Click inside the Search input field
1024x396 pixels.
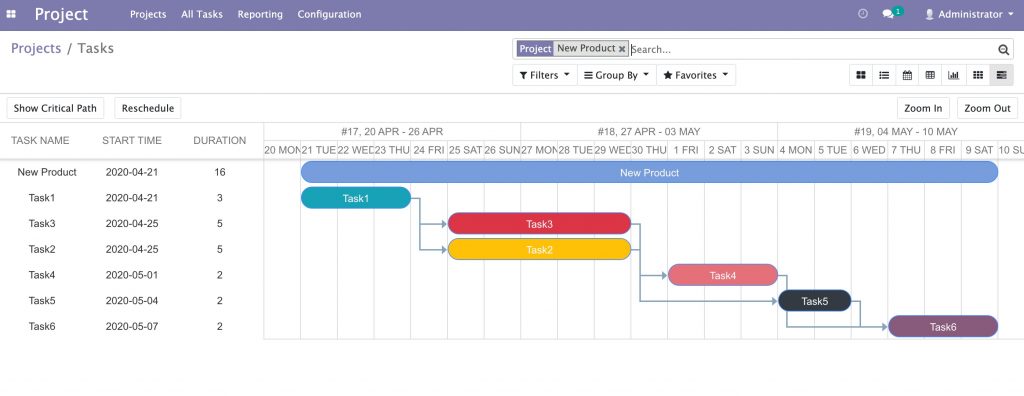pyautogui.click(x=813, y=50)
